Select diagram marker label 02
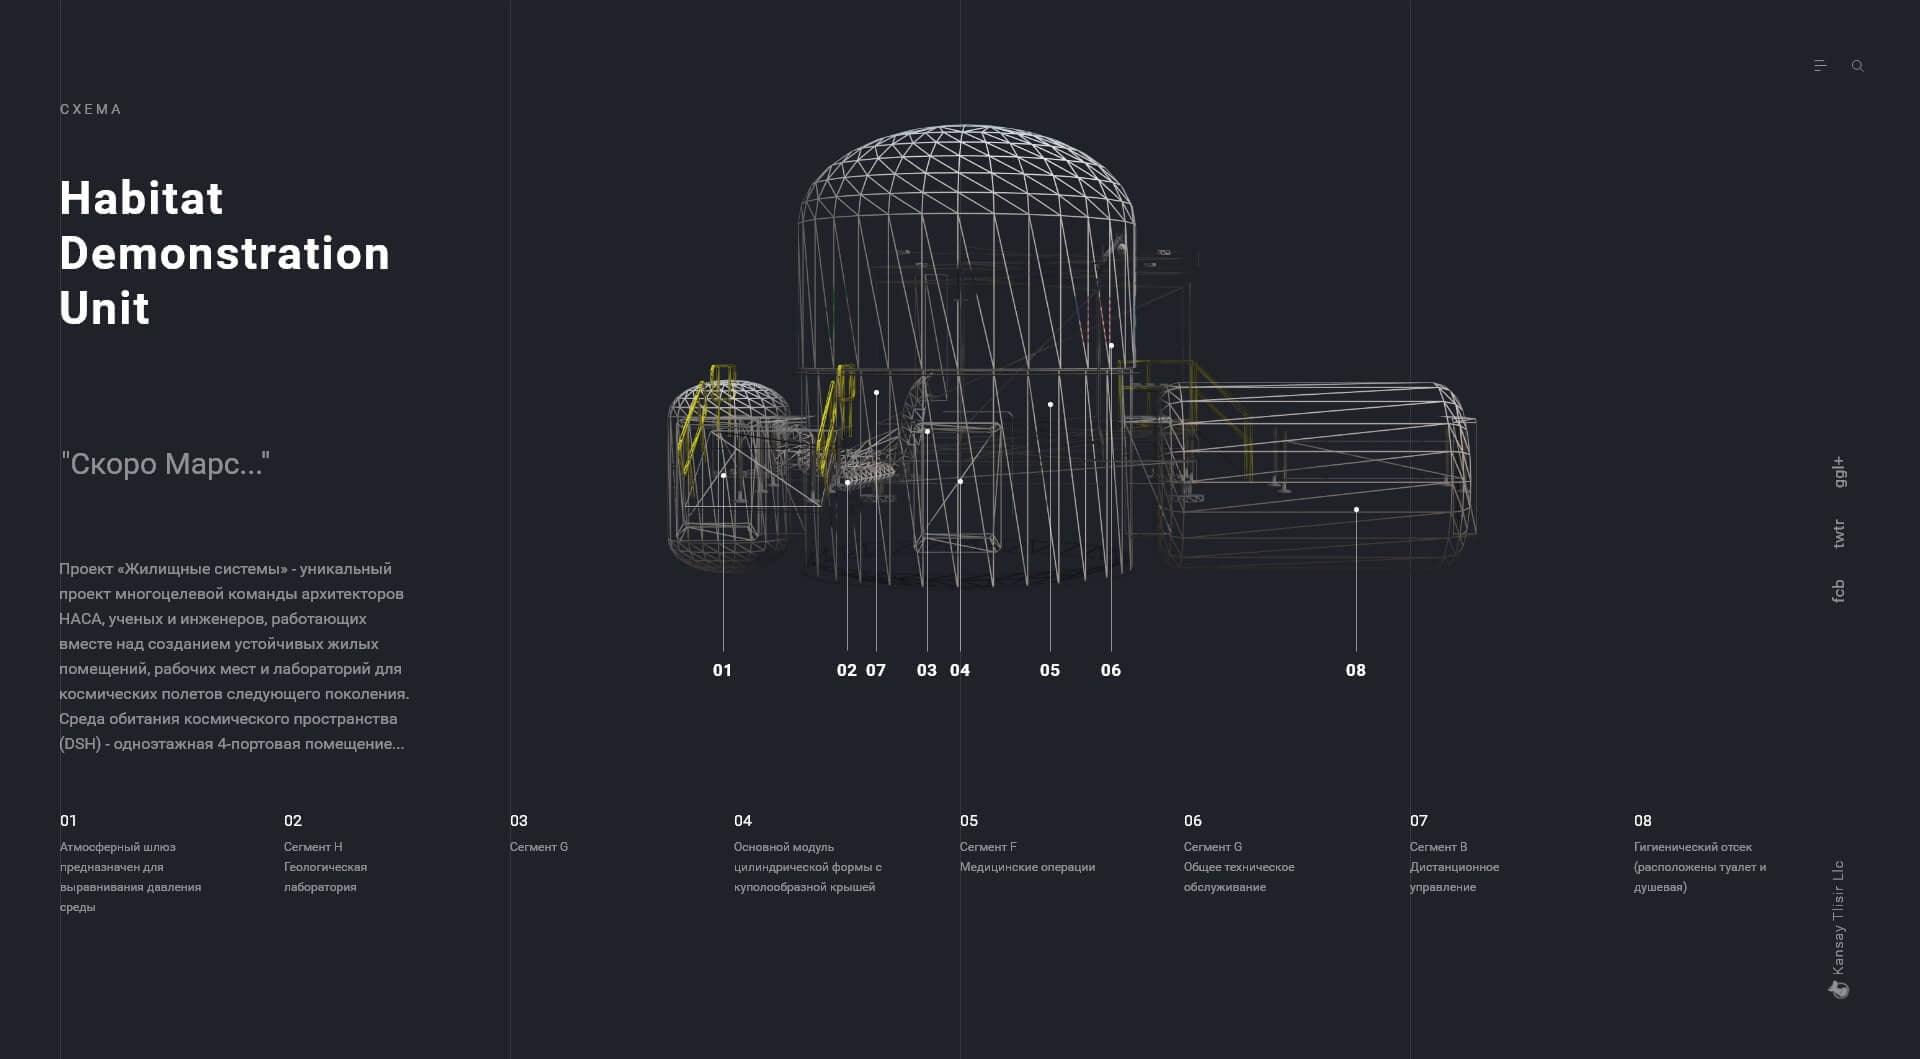This screenshot has width=1920, height=1059. coord(846,670)
